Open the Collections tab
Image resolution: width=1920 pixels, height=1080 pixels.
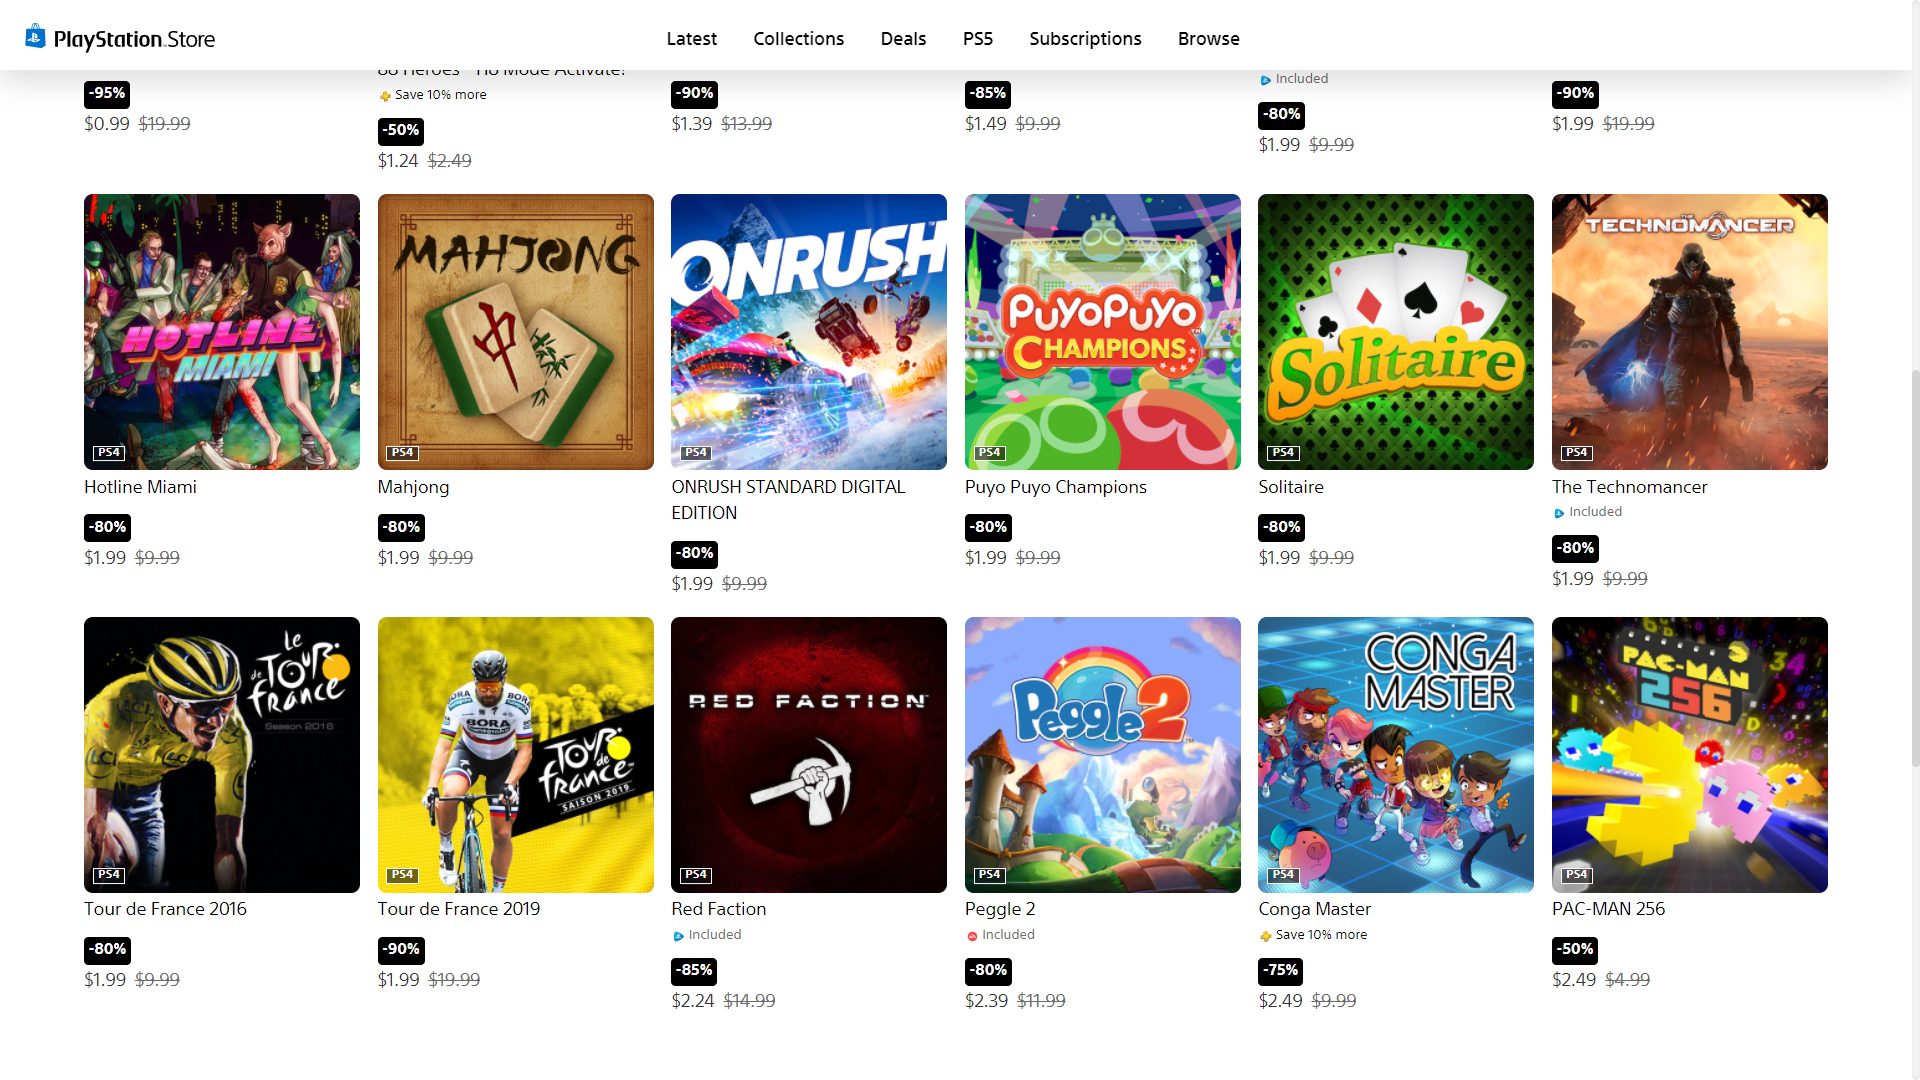click(799, 39)
